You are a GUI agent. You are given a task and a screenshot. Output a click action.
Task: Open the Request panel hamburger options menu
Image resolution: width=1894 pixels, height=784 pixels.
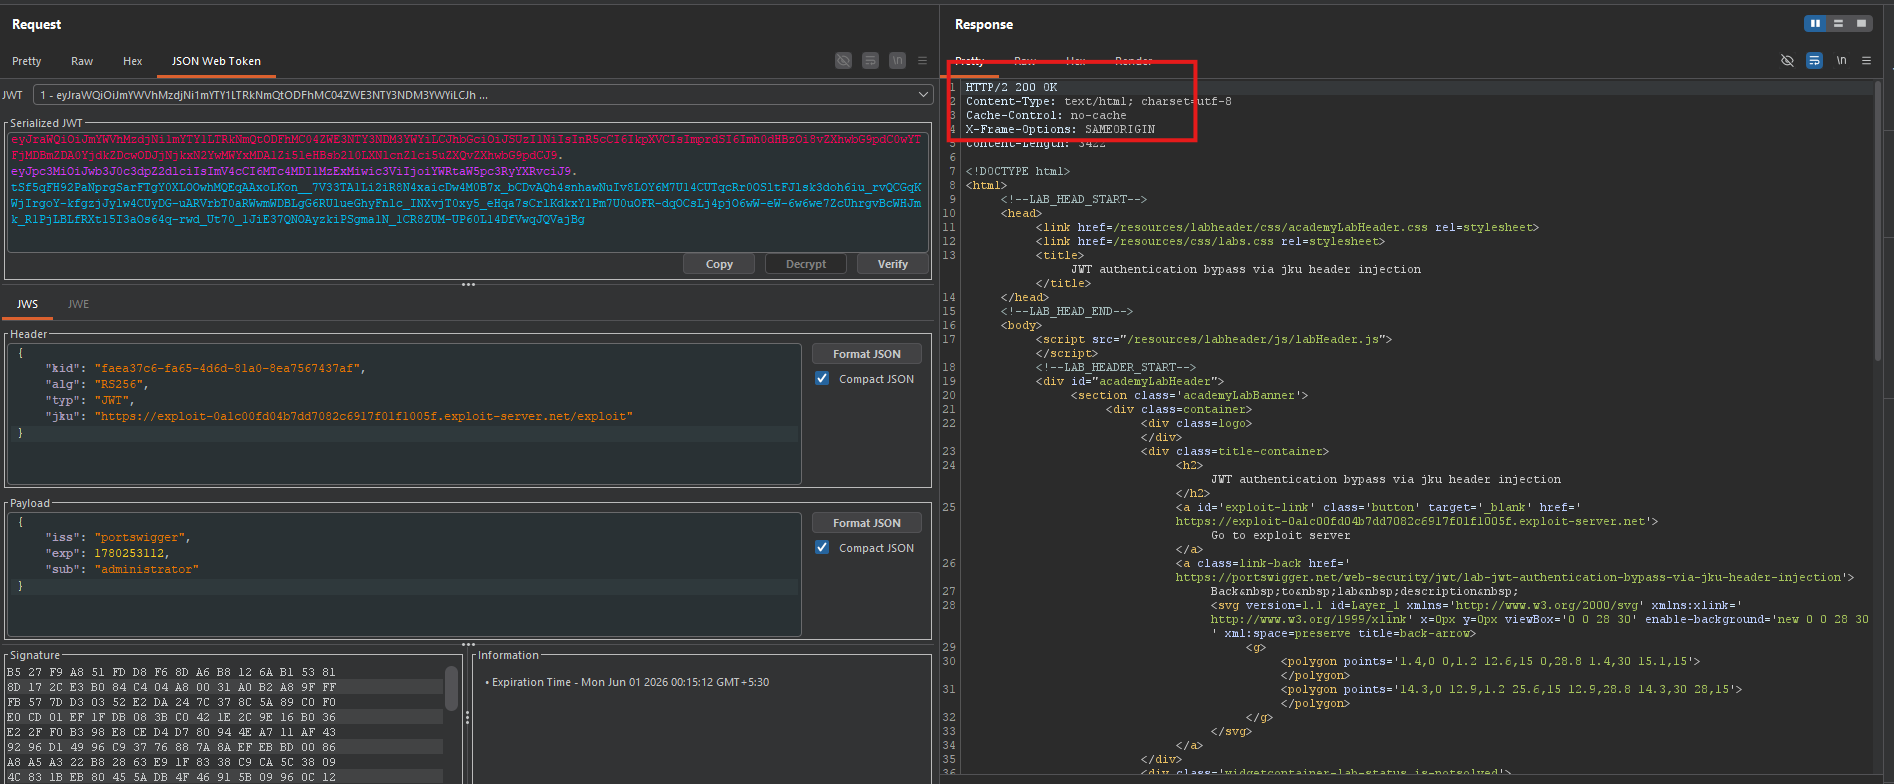[x=922, y=61]
